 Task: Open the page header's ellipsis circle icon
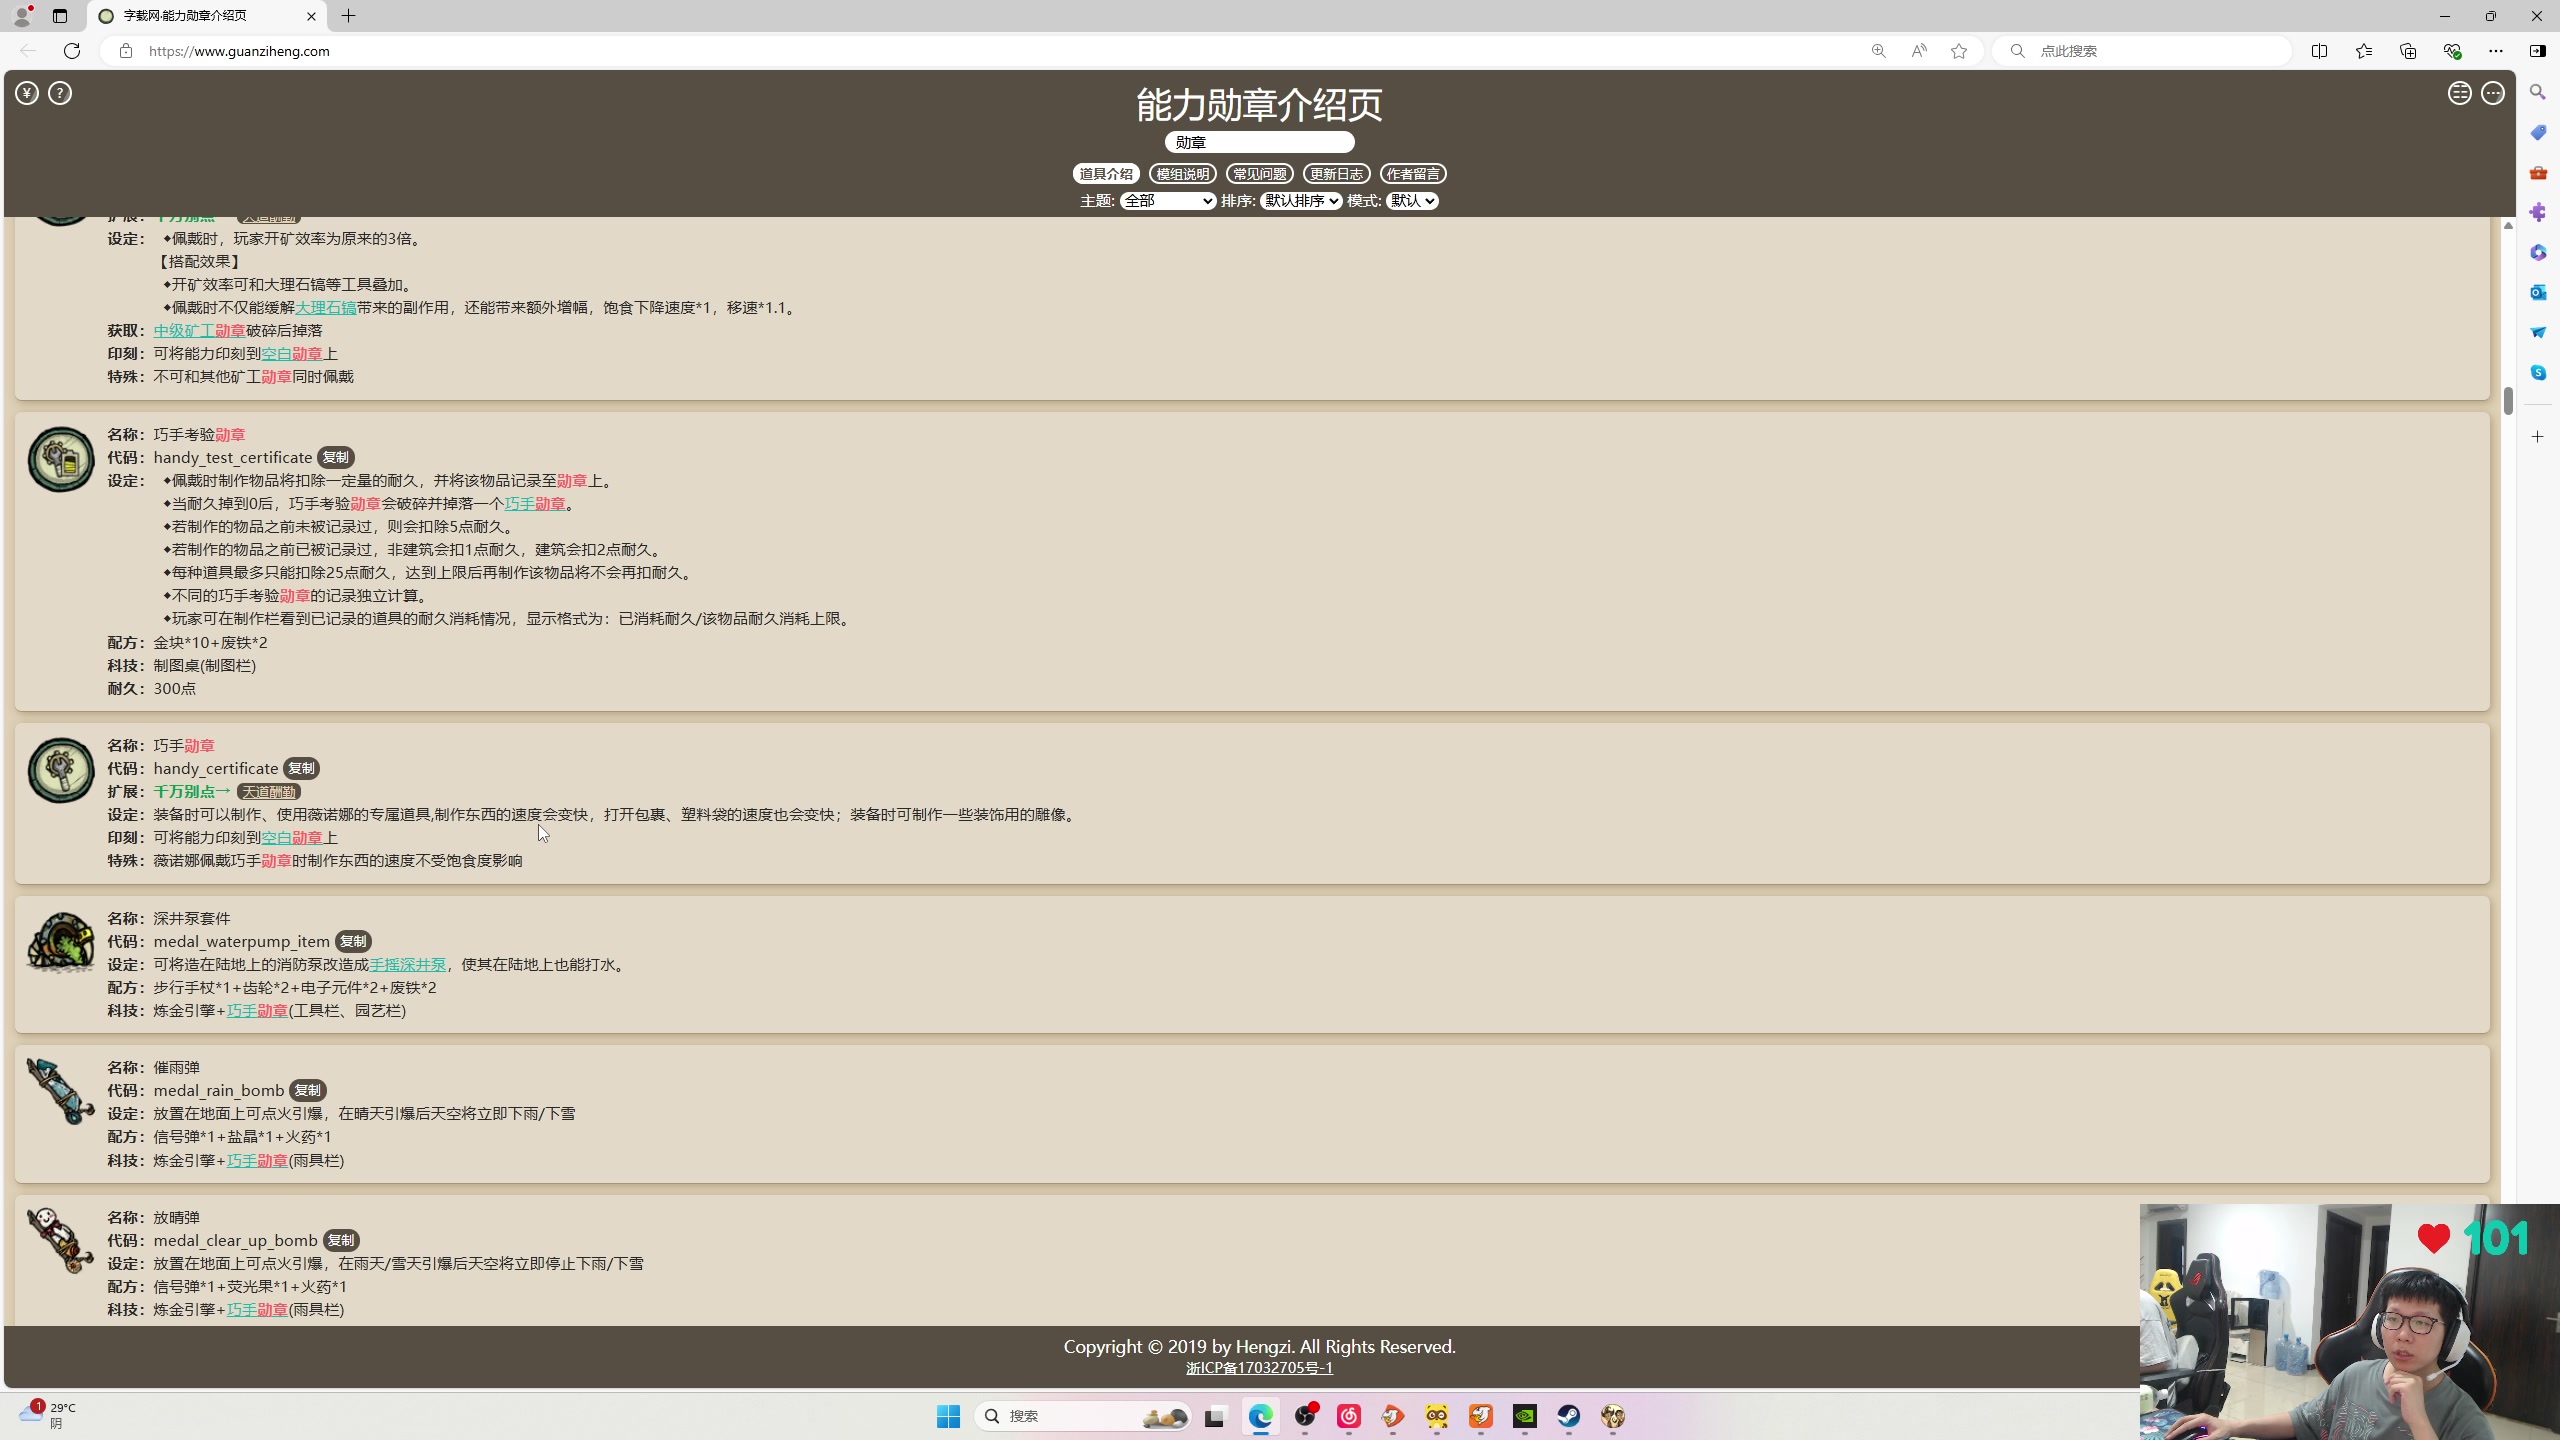coord(2493,93)
